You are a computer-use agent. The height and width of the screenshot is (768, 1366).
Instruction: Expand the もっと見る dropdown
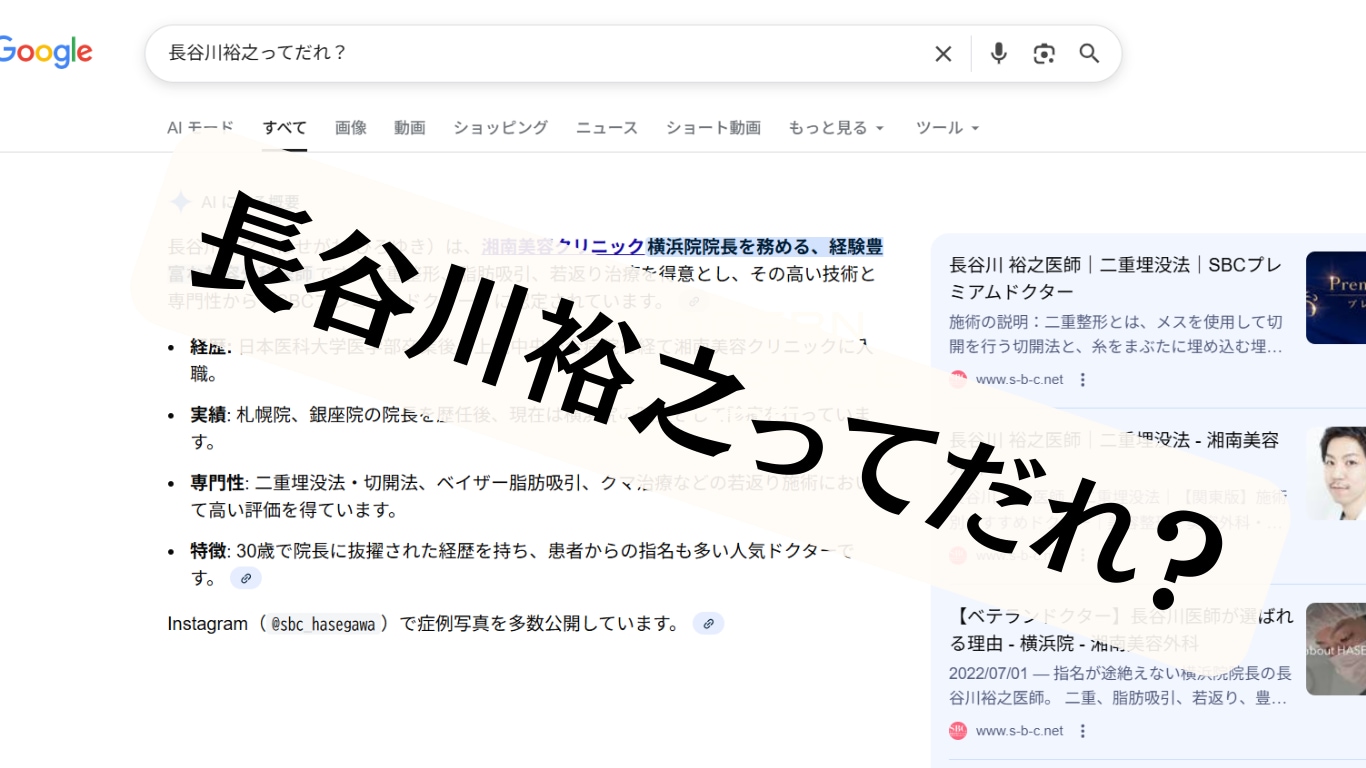(x=835, y=127)
